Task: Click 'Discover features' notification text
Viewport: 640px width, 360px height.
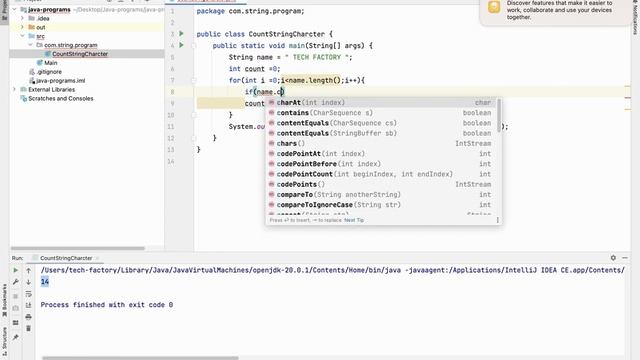Action: point(560,10)
